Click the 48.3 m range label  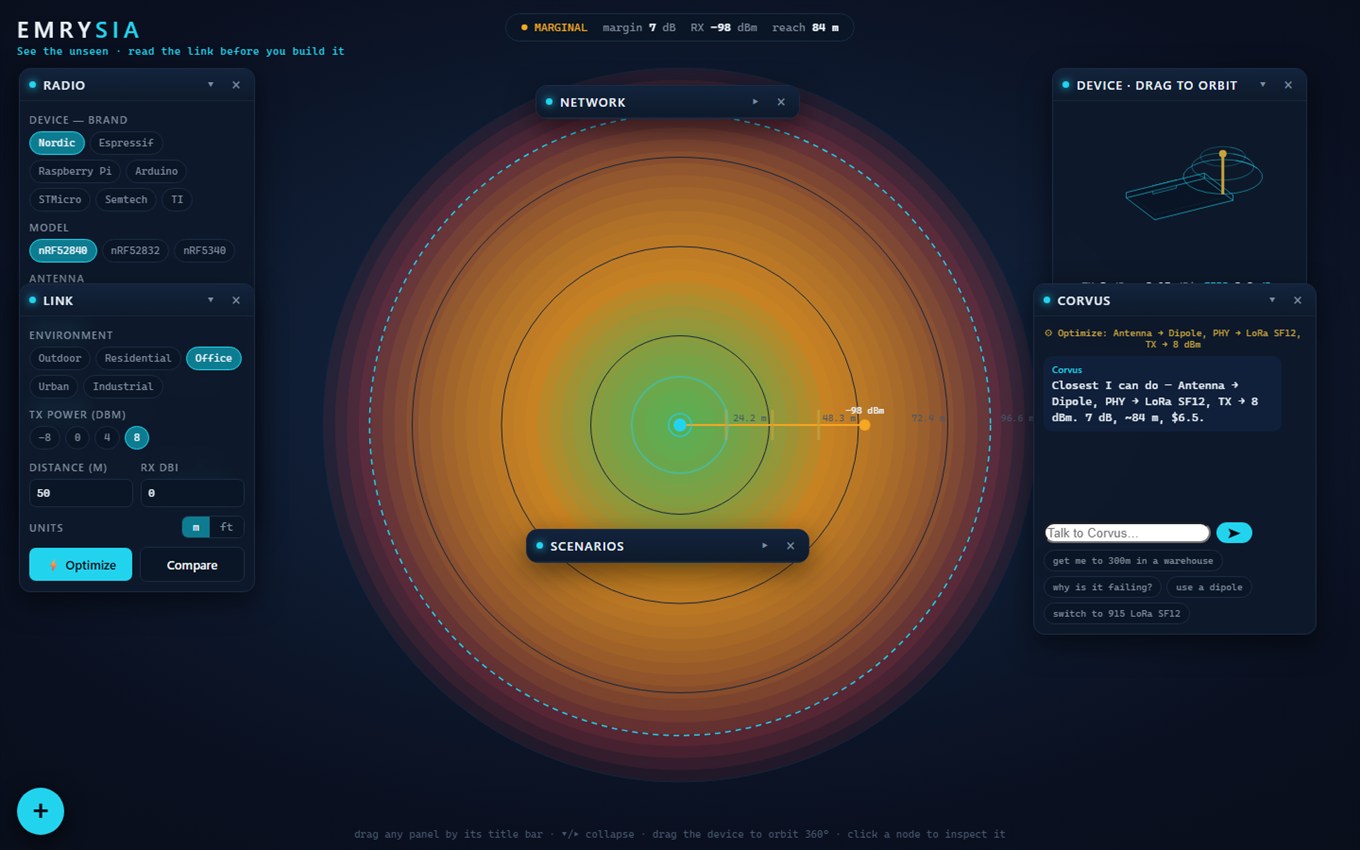[840, 418]
